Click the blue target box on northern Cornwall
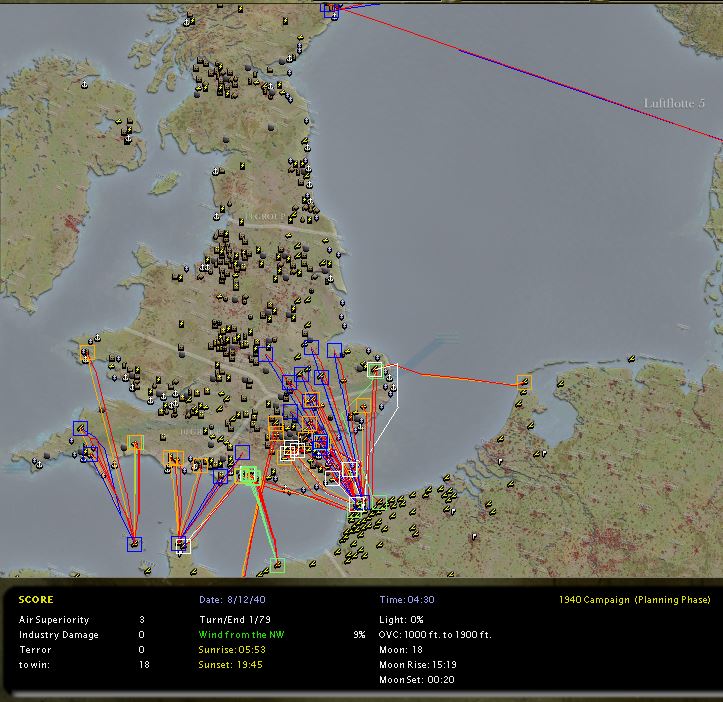 pyautogui.click(x=80, y=428)
